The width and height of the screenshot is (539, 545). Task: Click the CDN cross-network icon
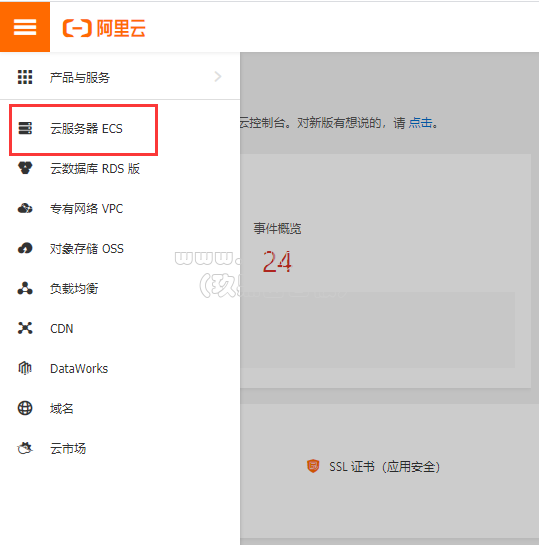click(x=25, y=328)
